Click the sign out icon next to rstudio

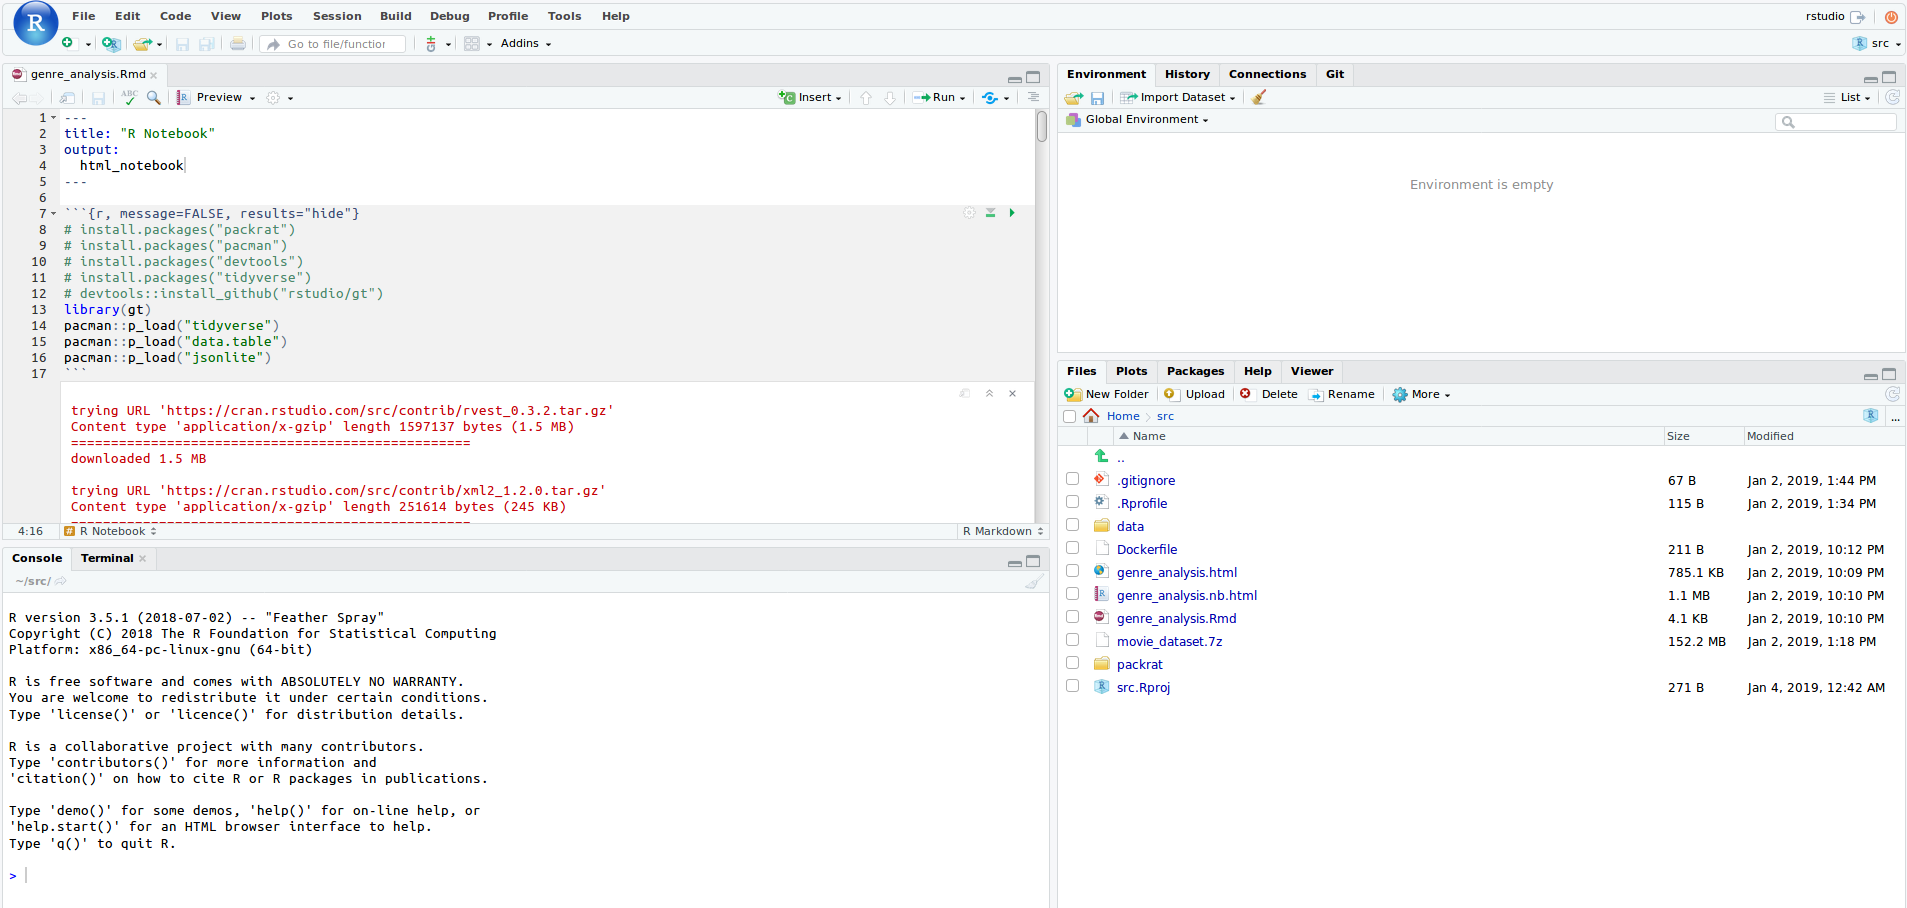pyautogui.click(x=1858, y=17)
